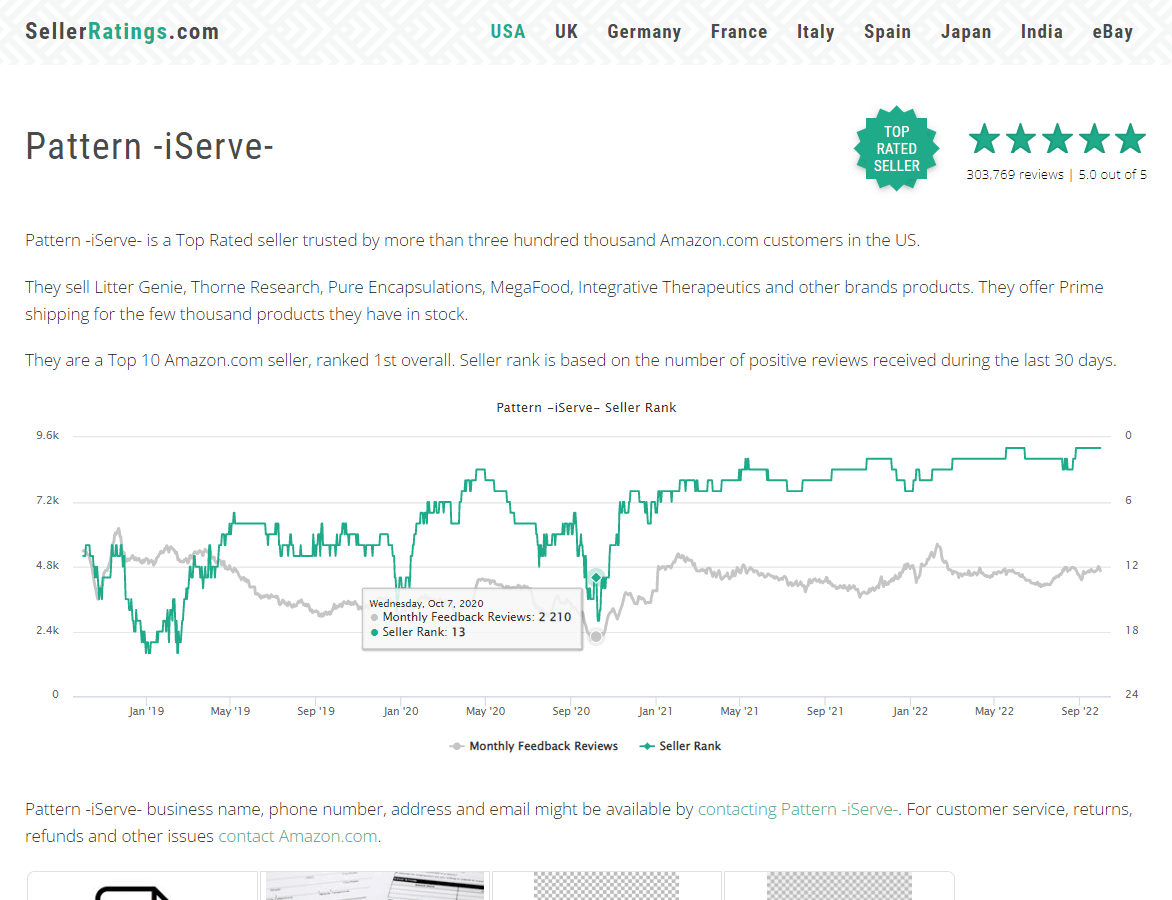1172x900 pixels.
Task: Click the Jan '19 axis label
Action: click(x=146, y=711)
